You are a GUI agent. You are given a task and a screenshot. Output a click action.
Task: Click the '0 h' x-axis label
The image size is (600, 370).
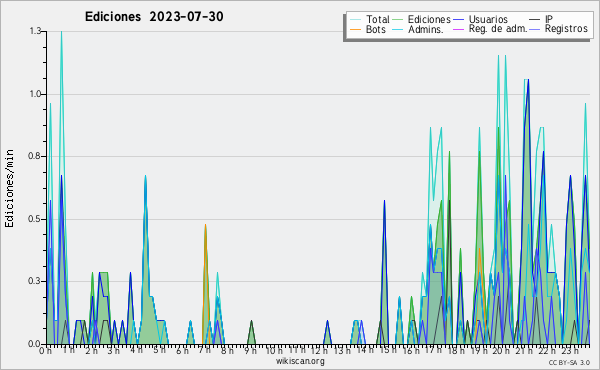(x=46, y=351)
